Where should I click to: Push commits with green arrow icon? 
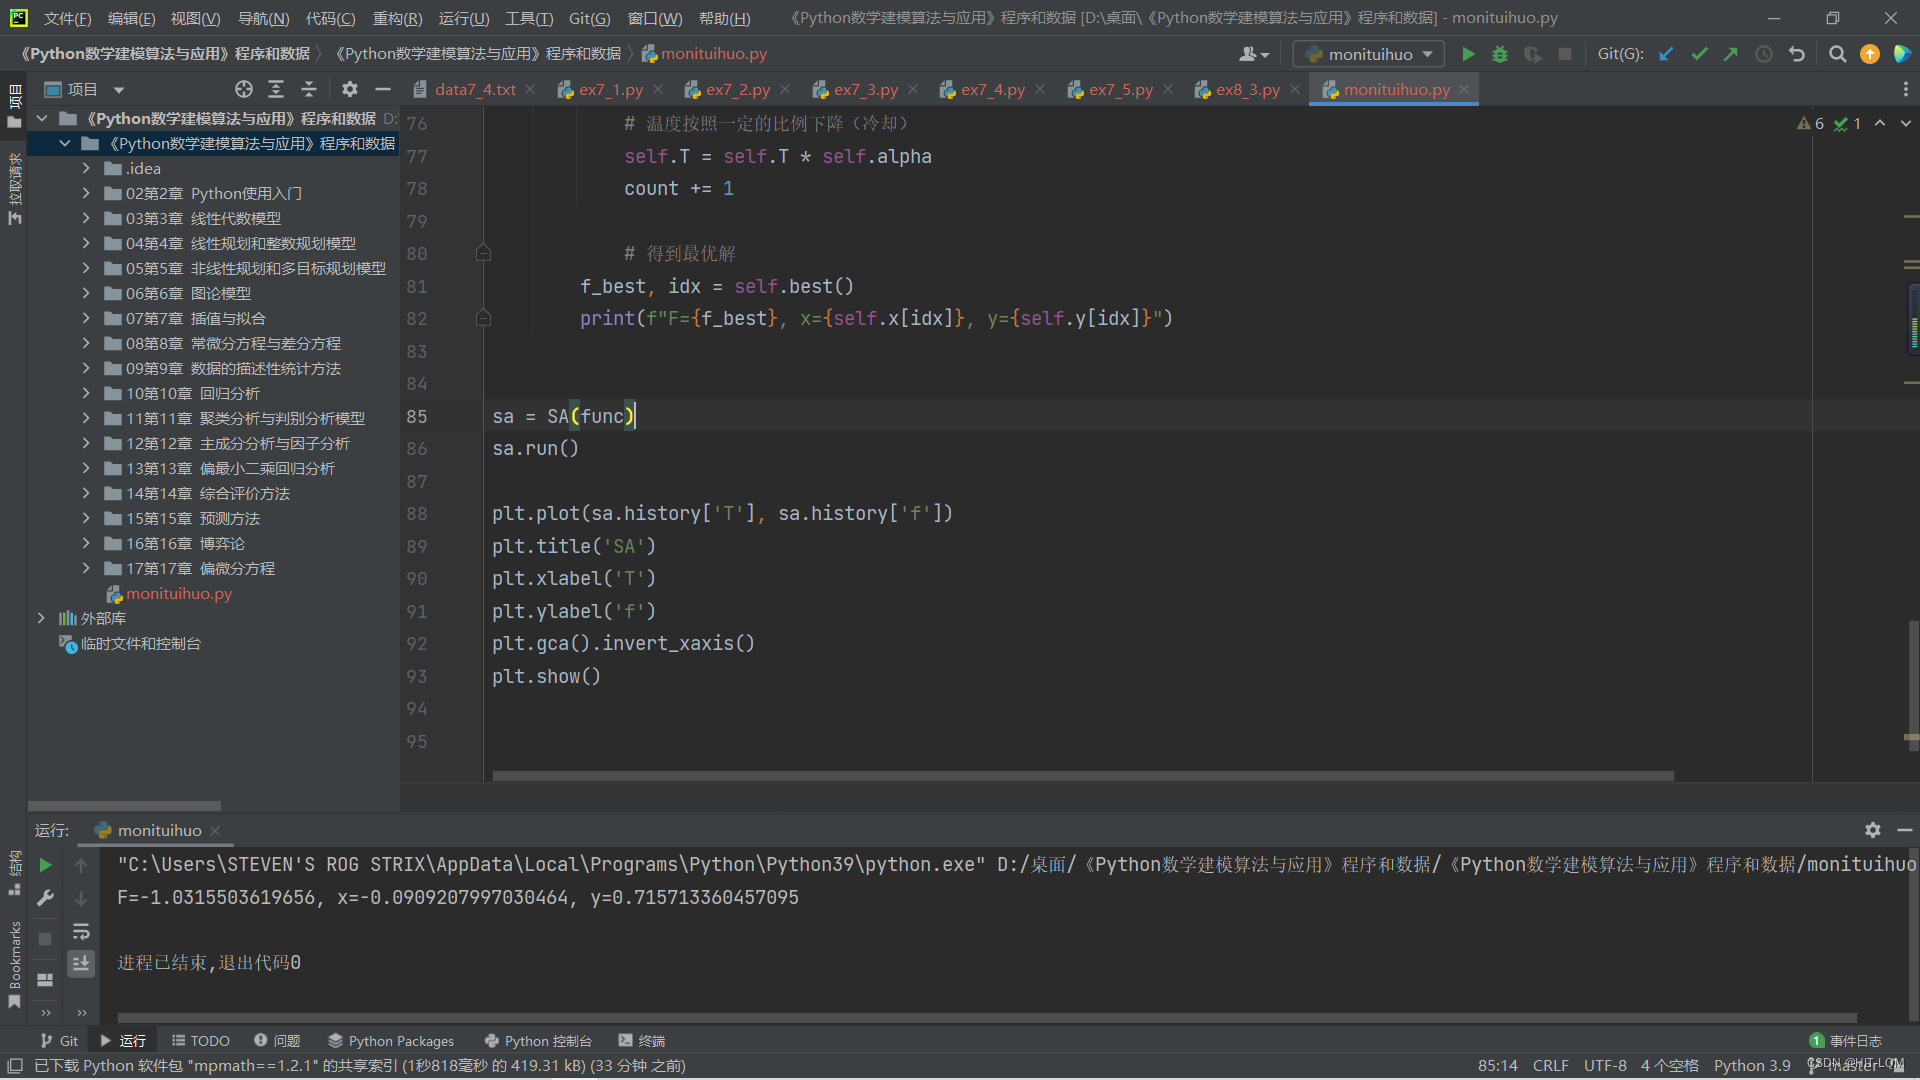(1731, 54)
